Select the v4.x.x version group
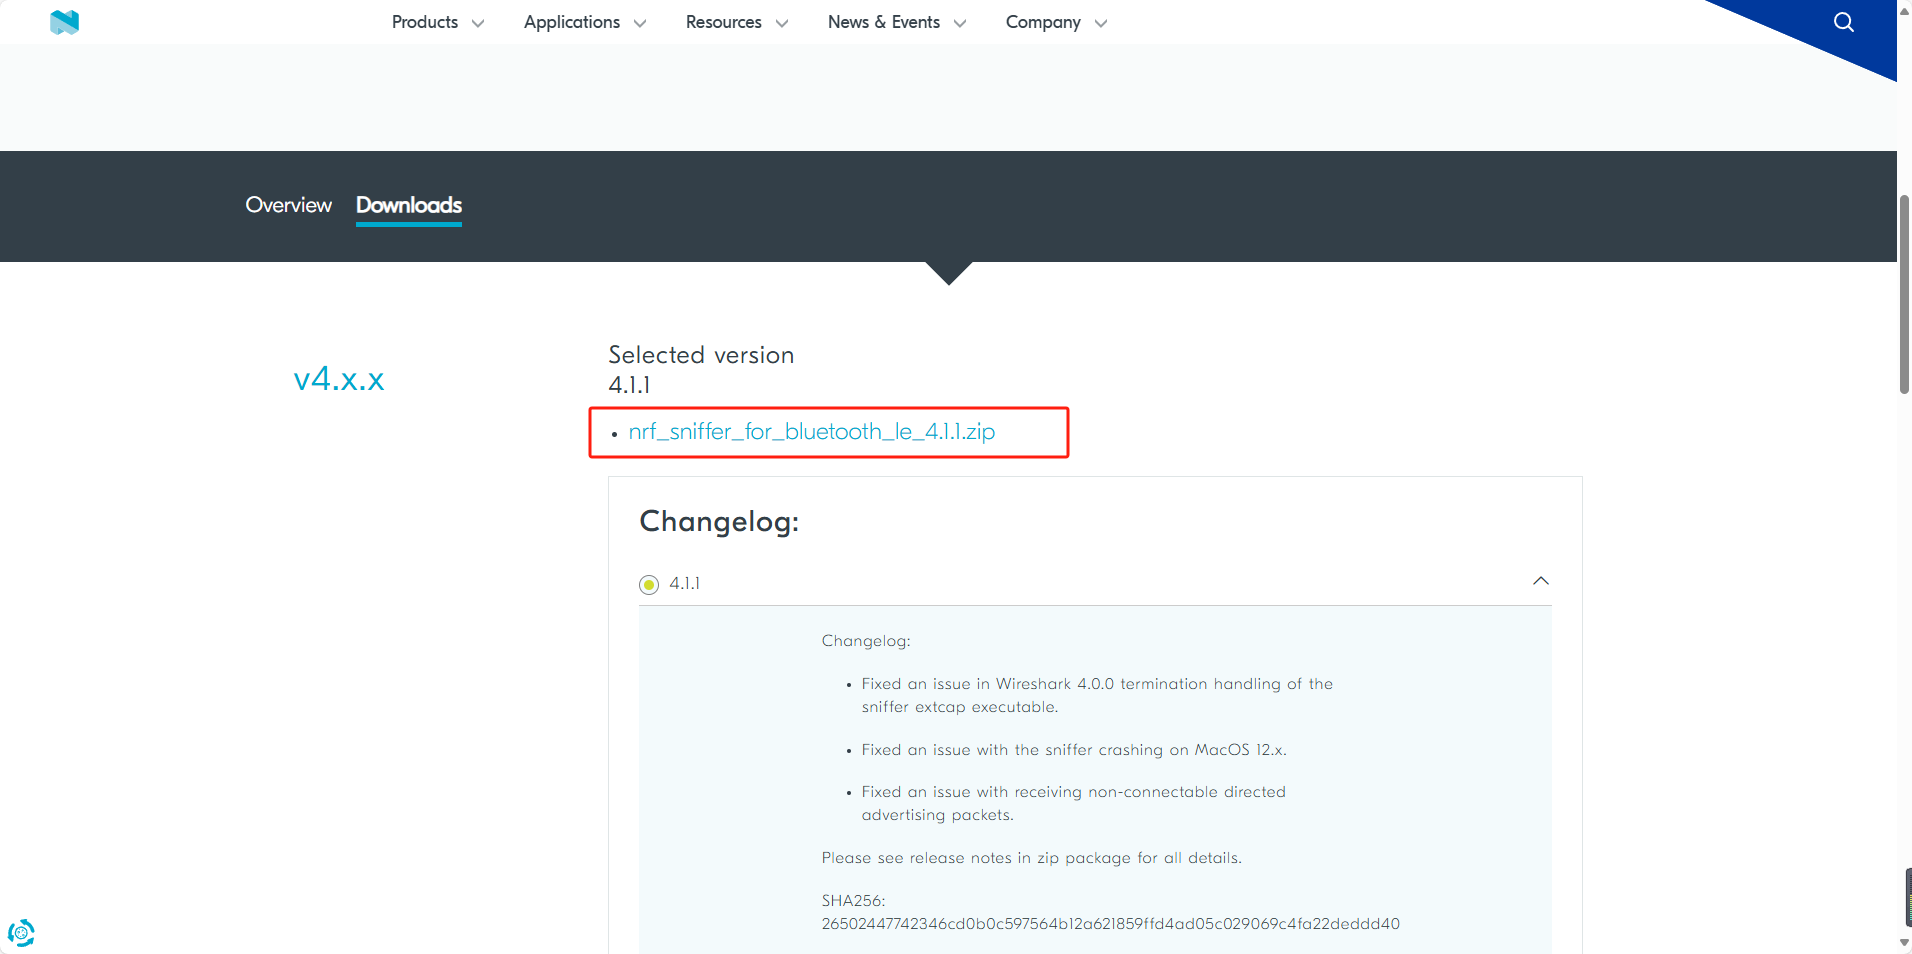1912x954 pixels. pyautogui.click(x=339, y=378)
